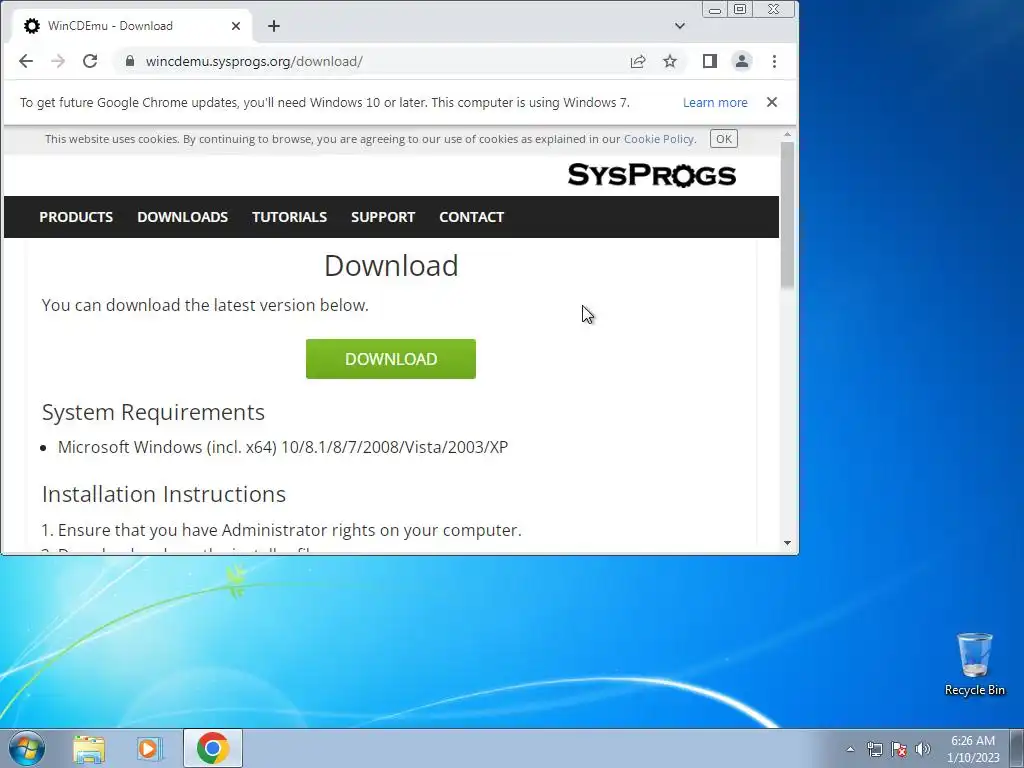
Task: Open the Chrome three-dot menu
Action: 775,61
